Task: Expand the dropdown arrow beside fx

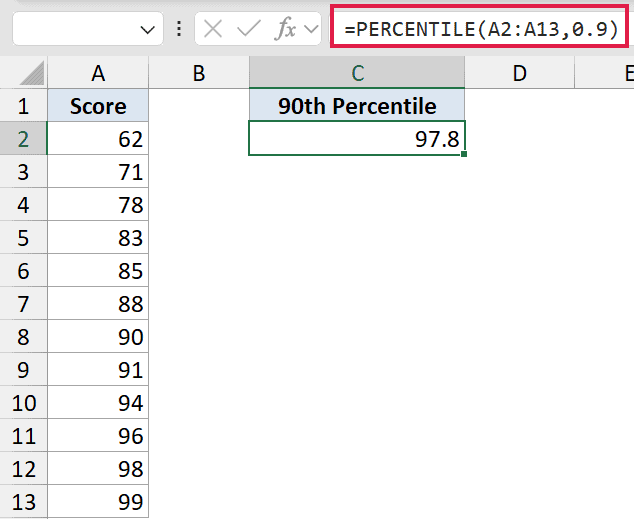Action: pyautogui.click(x=311, y=29)
